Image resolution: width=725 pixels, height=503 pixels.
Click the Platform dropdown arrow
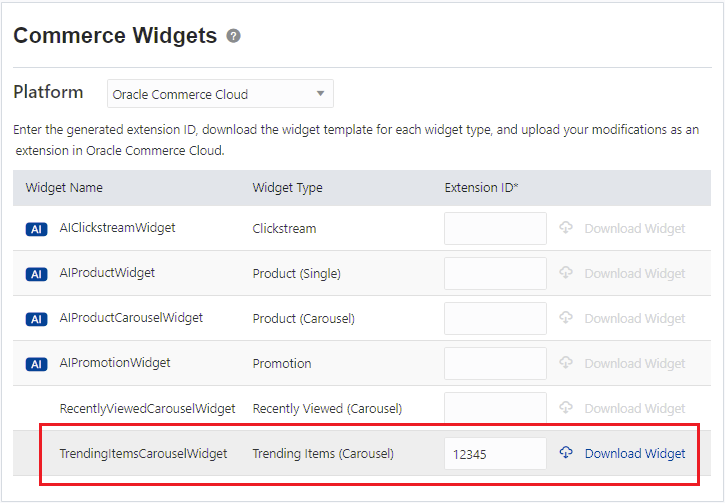[320, 94]
